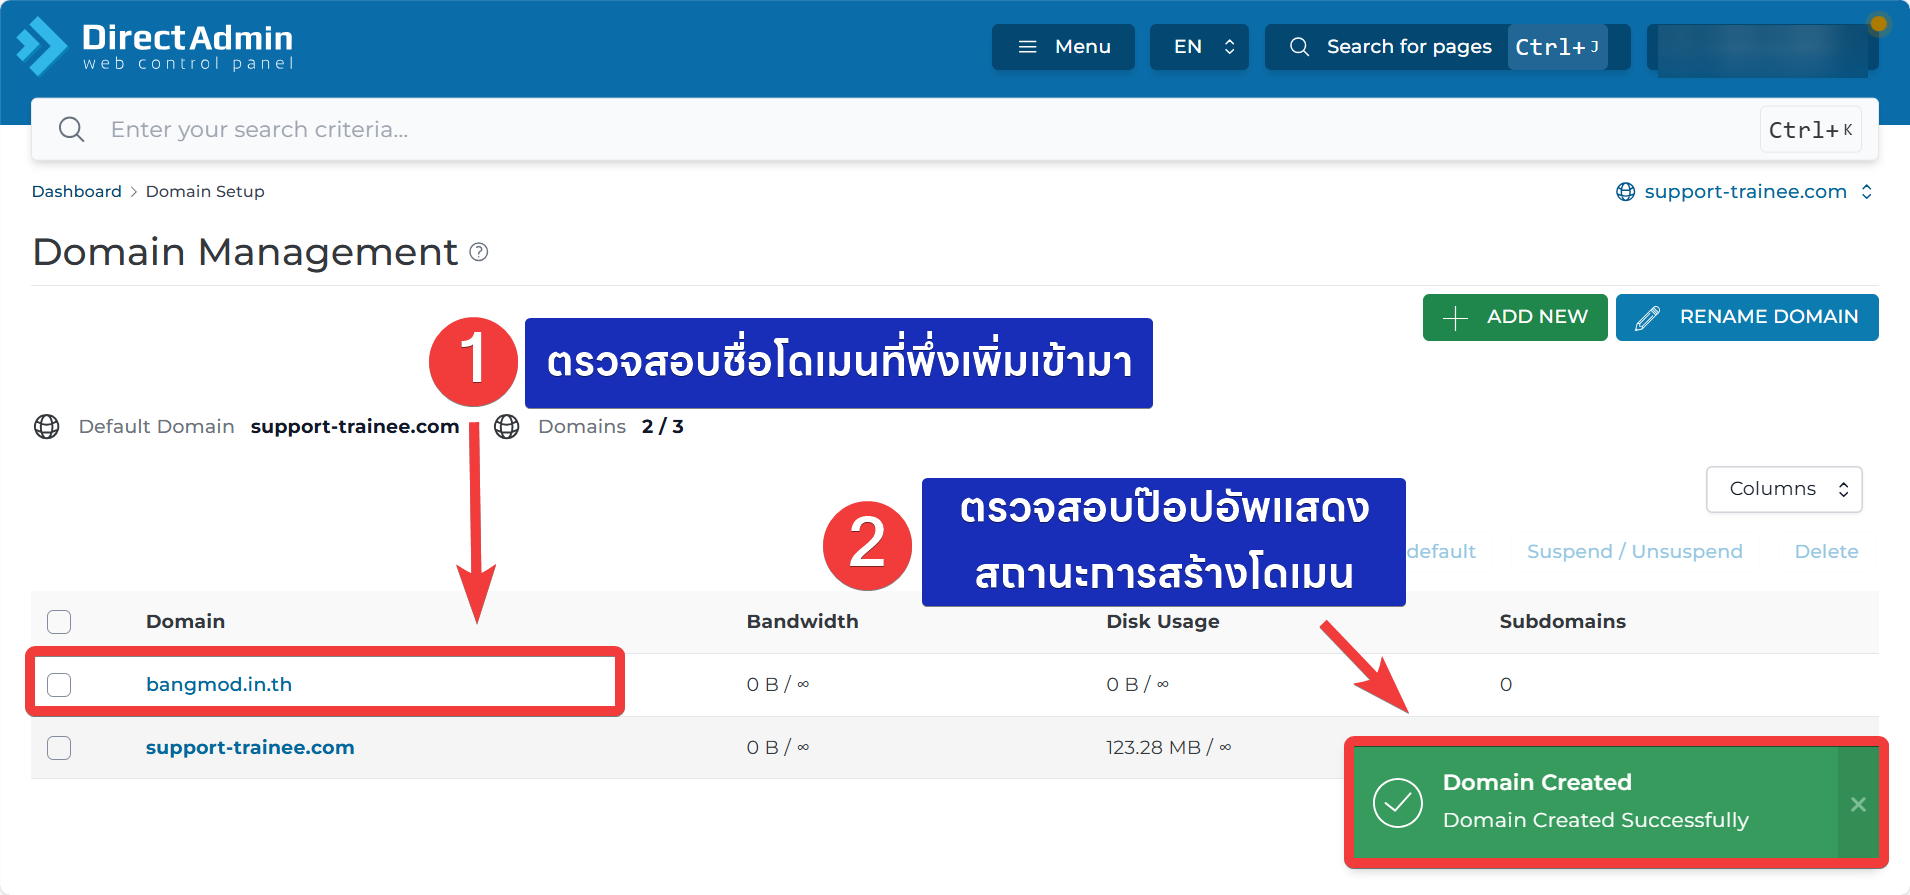The width and height of the screenshot is (1910, 895).
Task: Toggle the select-all domains checkbox
Action: coord(59,622)
